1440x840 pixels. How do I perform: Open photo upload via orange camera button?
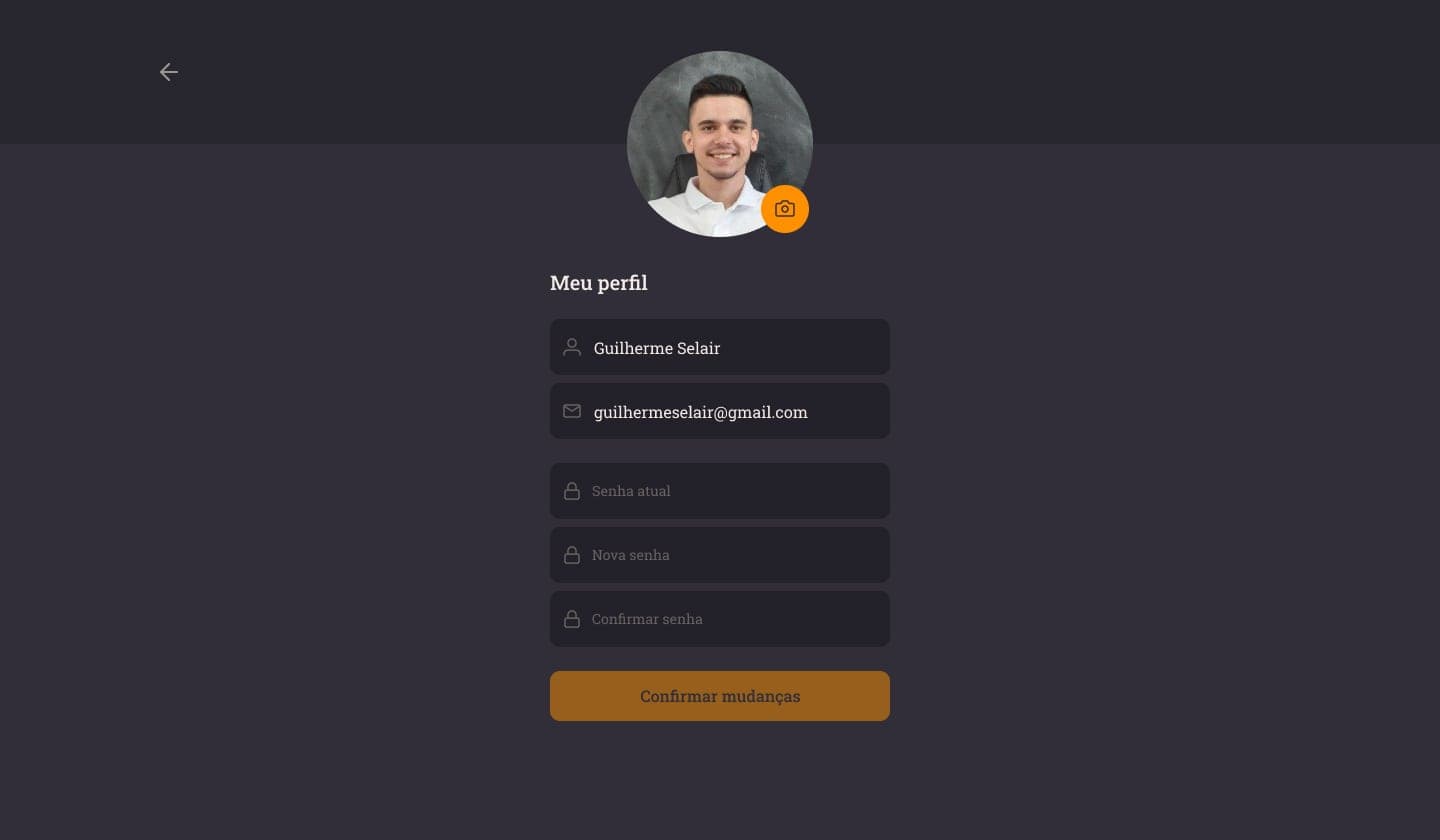(x=785, y=209)
